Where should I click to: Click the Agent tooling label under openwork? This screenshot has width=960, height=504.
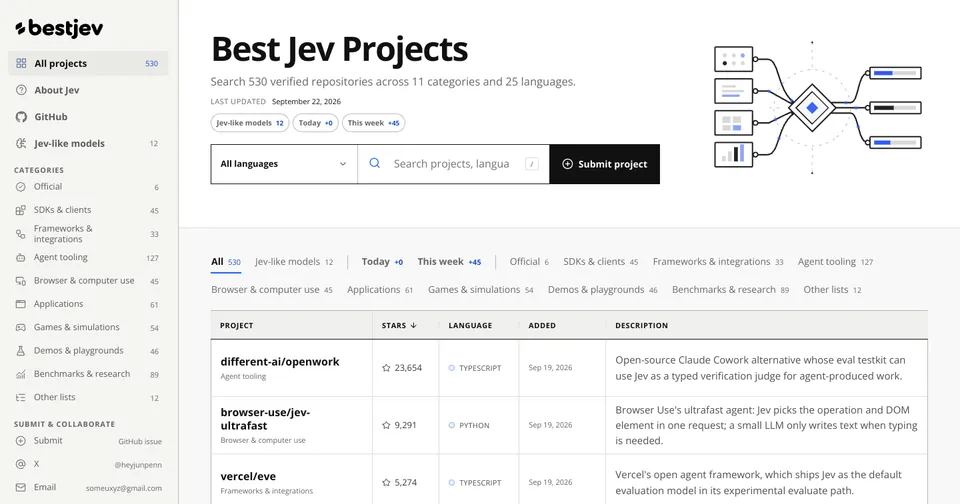(x=243, y=377)
